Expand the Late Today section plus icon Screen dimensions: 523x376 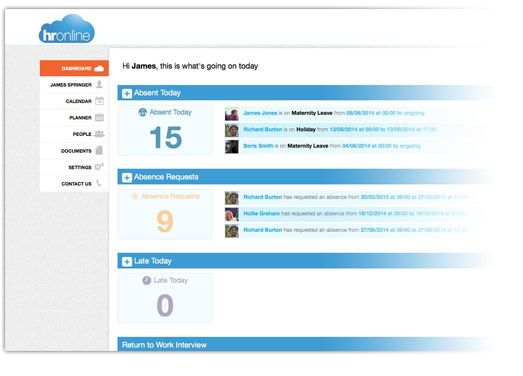click(127, 262)
